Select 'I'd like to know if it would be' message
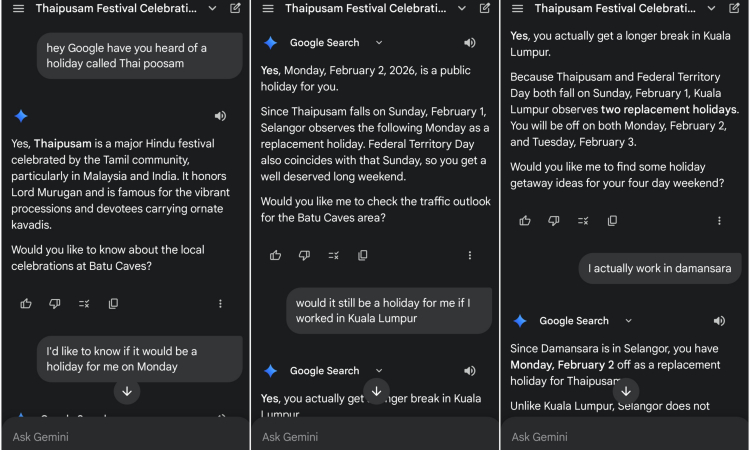 coord(140,359)
